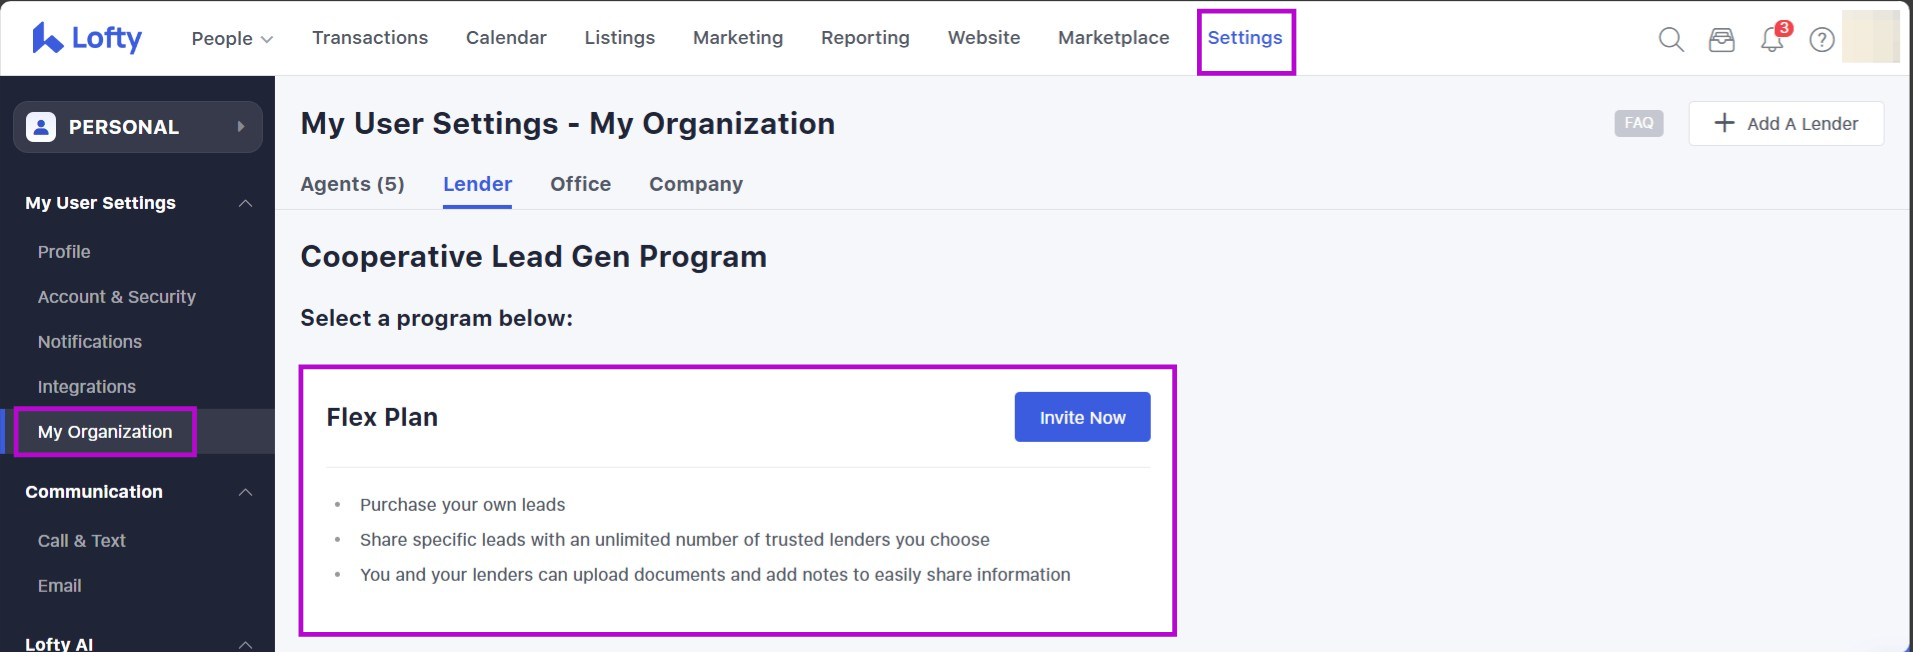Collapse the Lofty AI section
The height and width of the screenshot is (652, 1913).
pos(245,644)
